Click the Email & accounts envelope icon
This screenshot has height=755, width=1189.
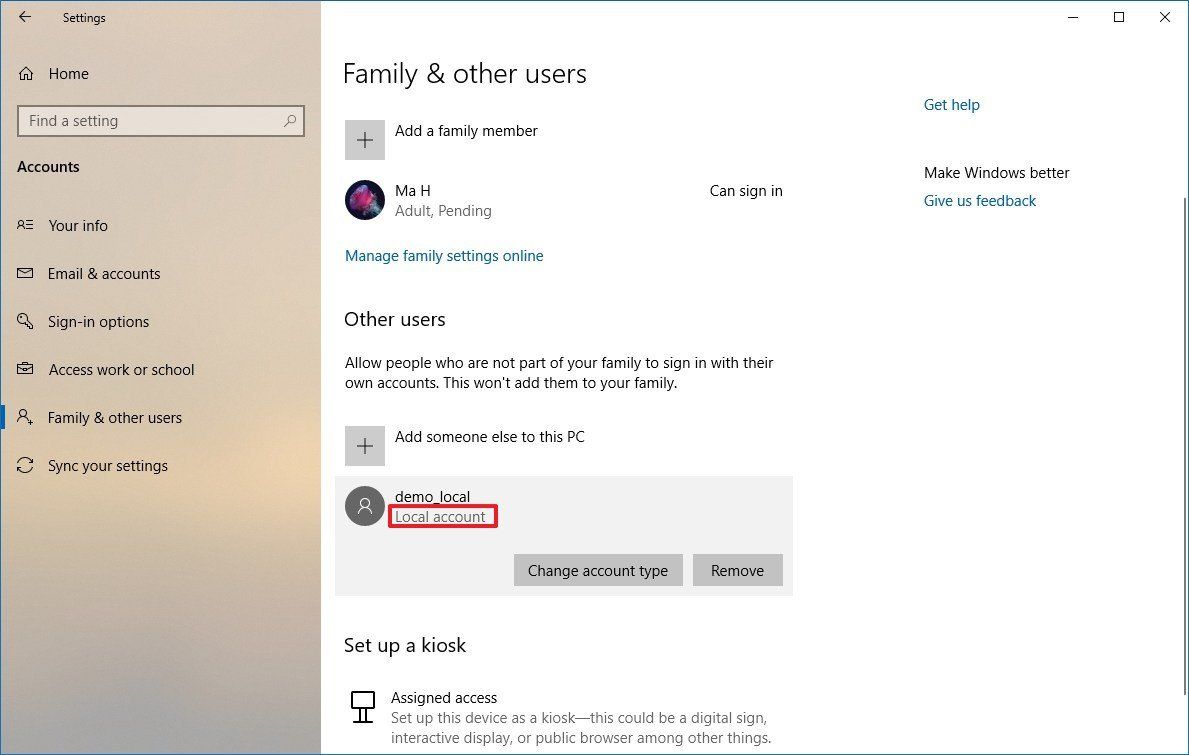pos(25,273)
